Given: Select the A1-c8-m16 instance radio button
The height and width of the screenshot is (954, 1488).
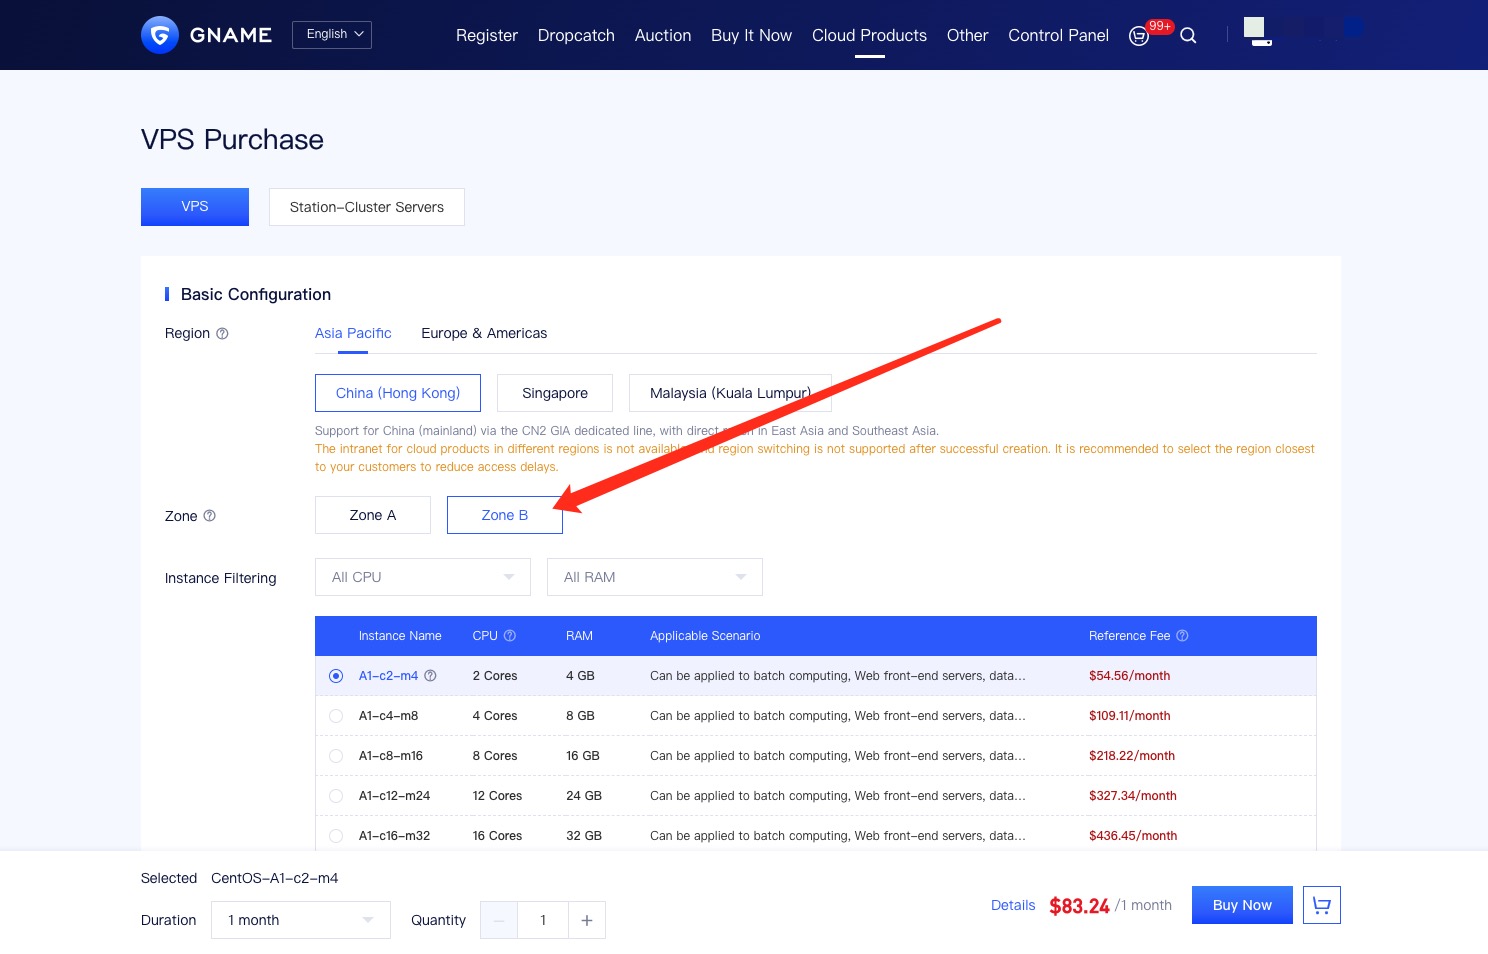Looking at the screenshot, I should (x=336, y=756).
